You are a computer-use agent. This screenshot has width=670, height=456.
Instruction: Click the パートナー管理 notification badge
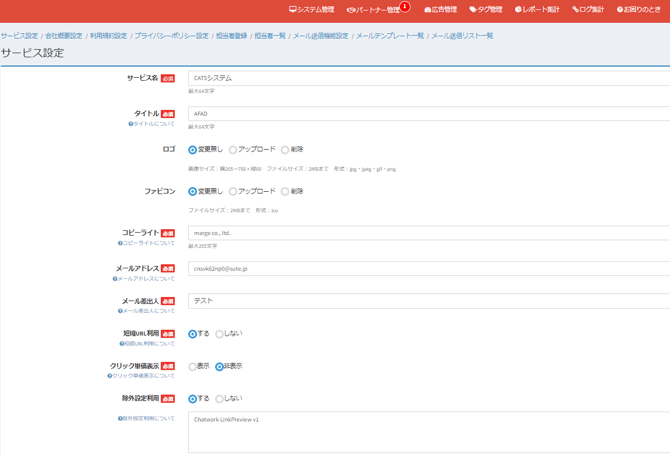405,7
